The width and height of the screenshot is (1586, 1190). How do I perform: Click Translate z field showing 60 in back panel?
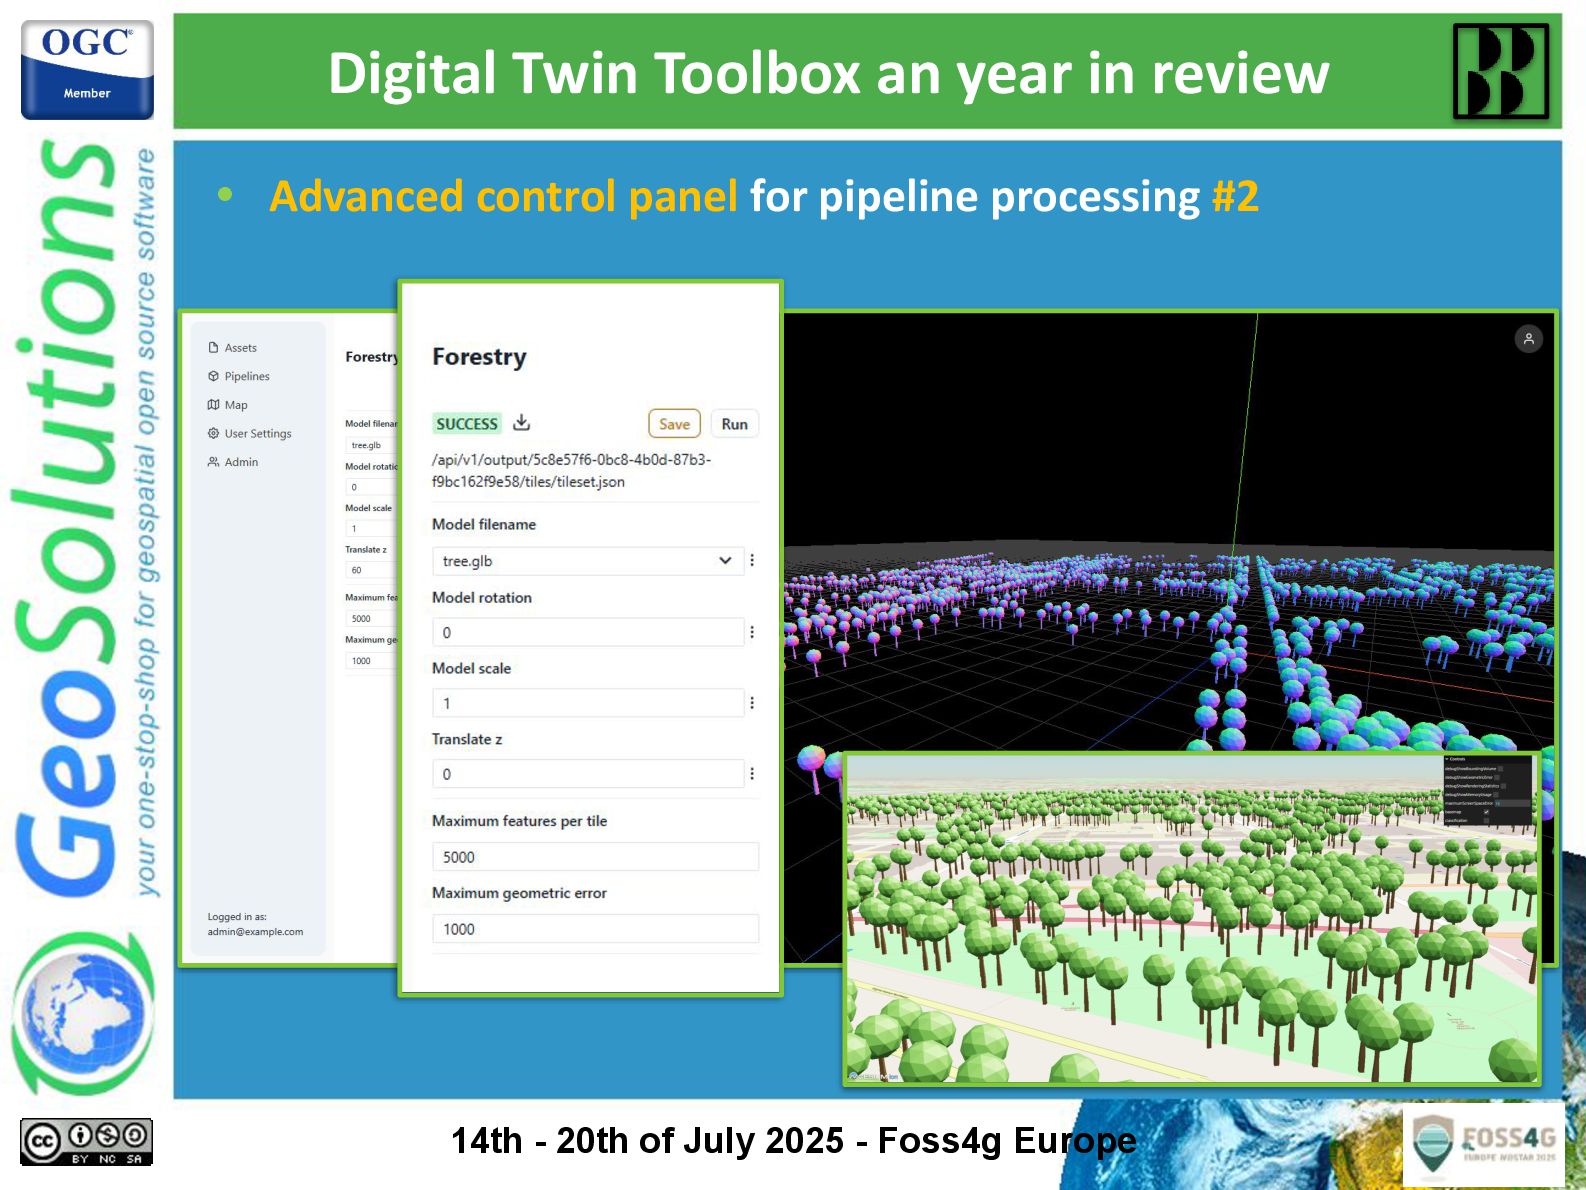click(371, 570)
